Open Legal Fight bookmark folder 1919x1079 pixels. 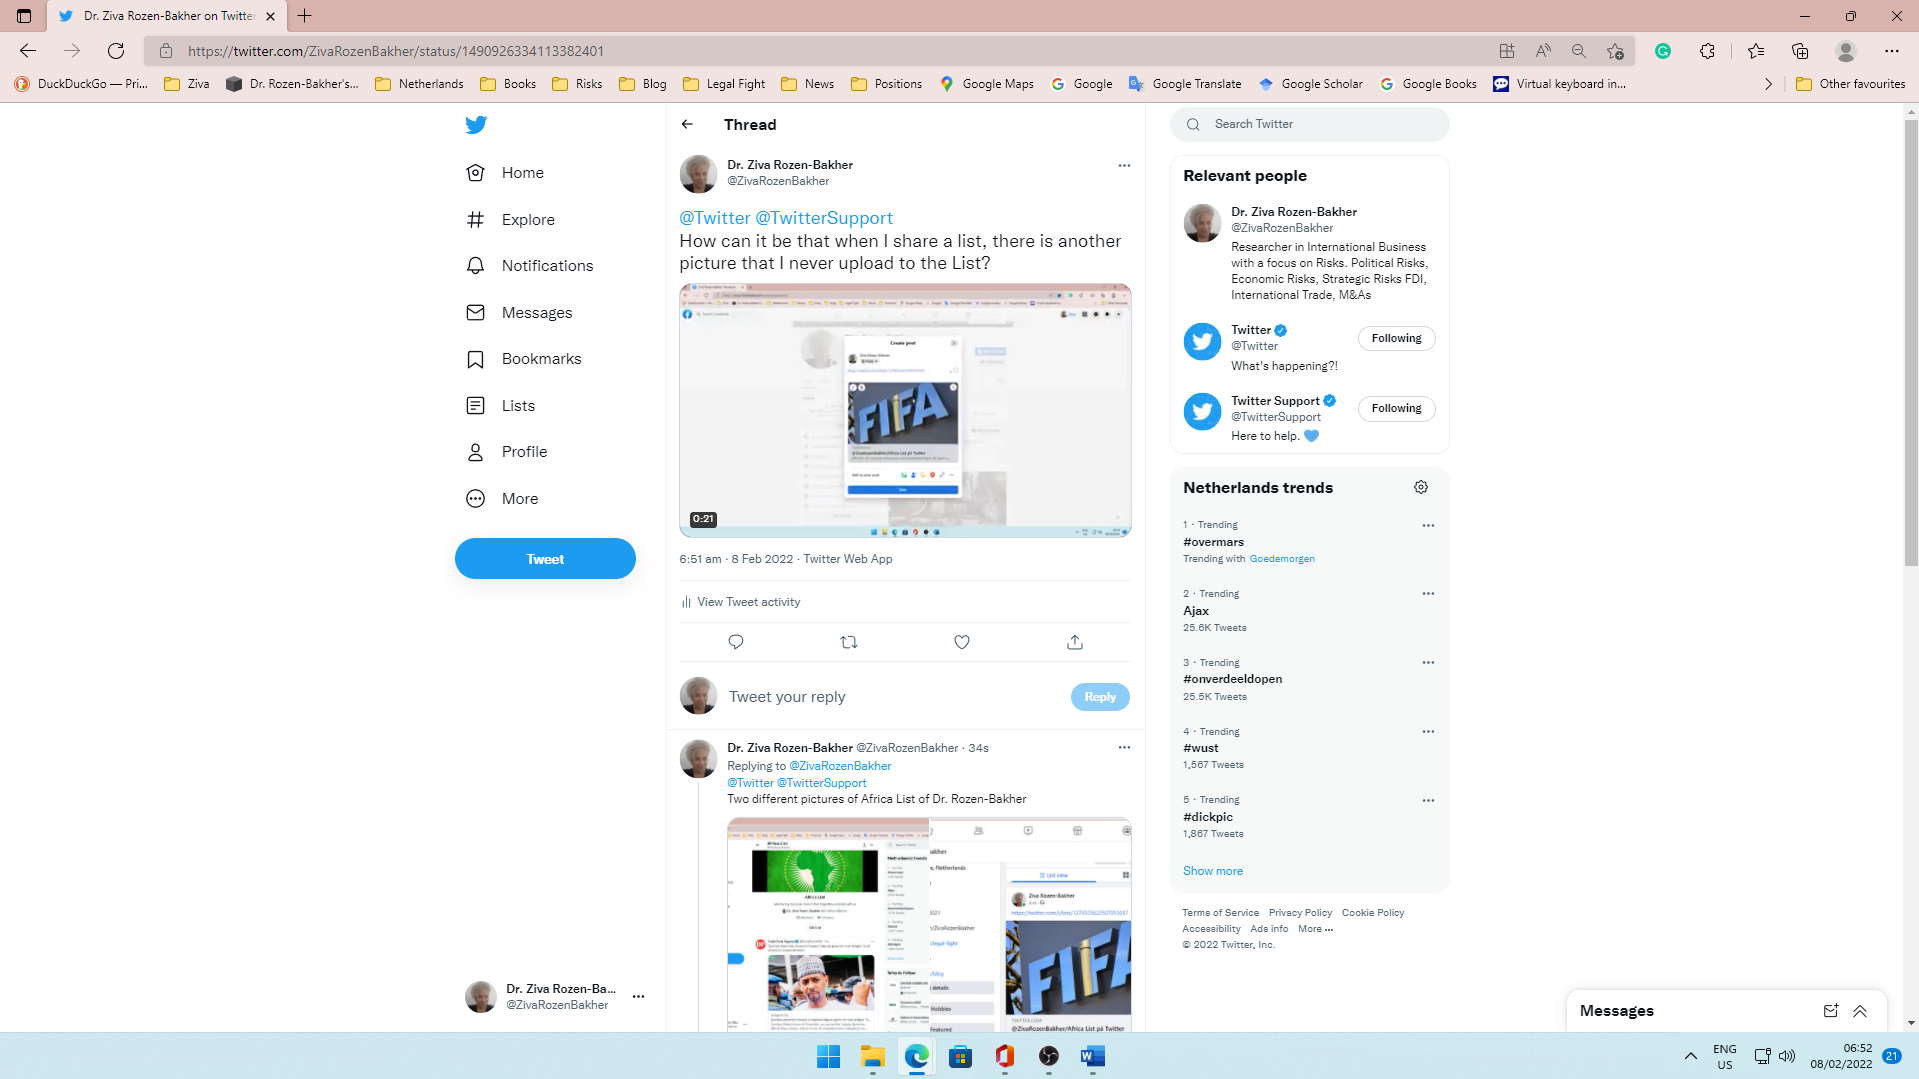pos(724,84)
